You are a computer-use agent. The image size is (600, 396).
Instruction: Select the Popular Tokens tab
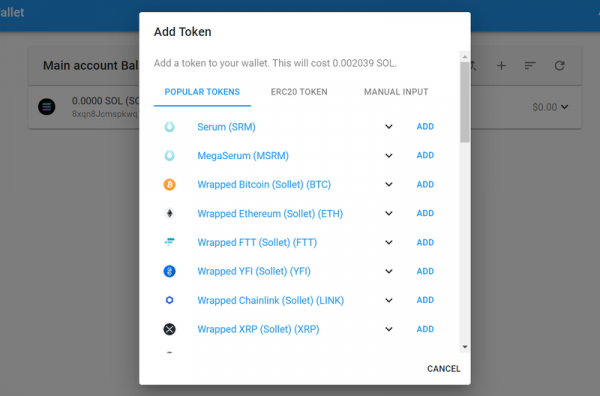202,92
